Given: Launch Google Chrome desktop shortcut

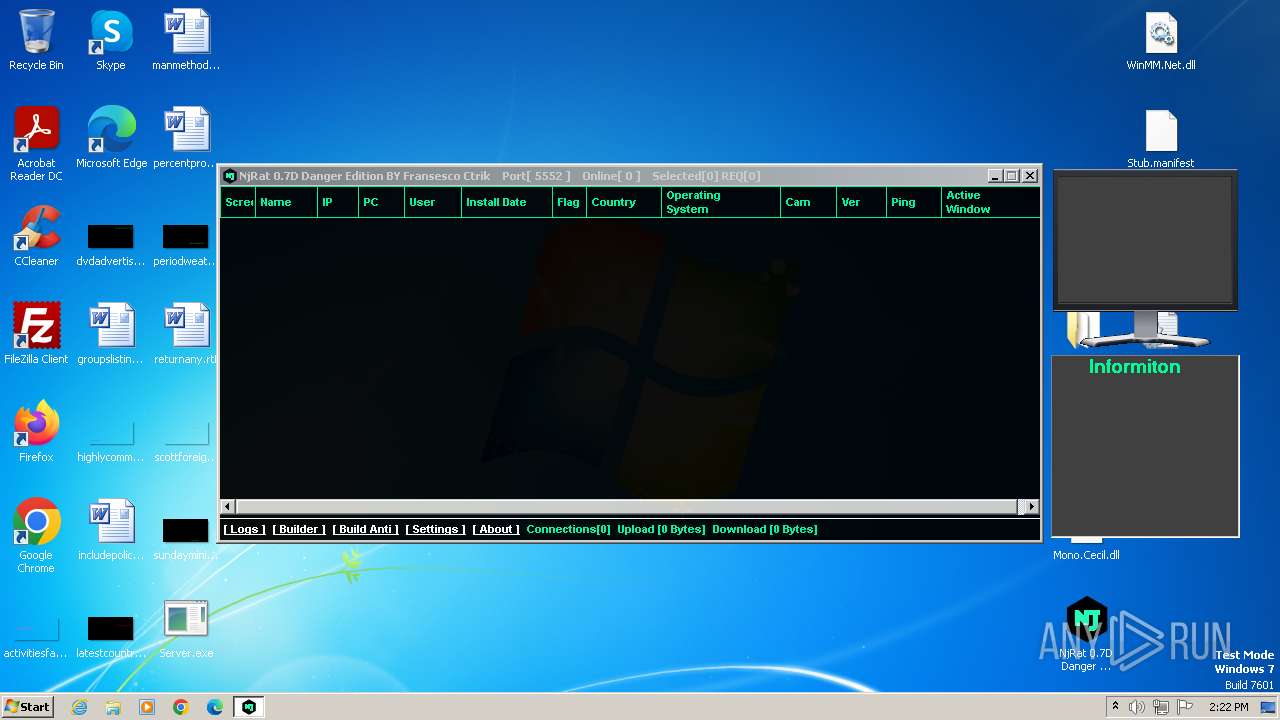Looking at the screenshot, I should [36, 536].
